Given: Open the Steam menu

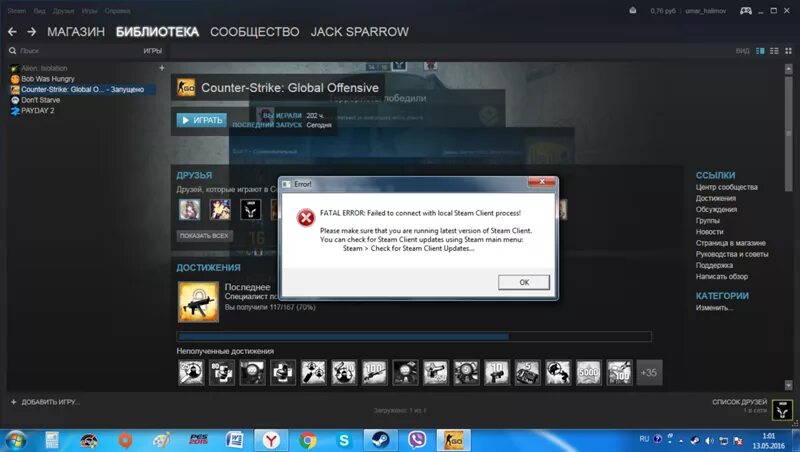Looking at the screenshot, I should tap(17, 11).
